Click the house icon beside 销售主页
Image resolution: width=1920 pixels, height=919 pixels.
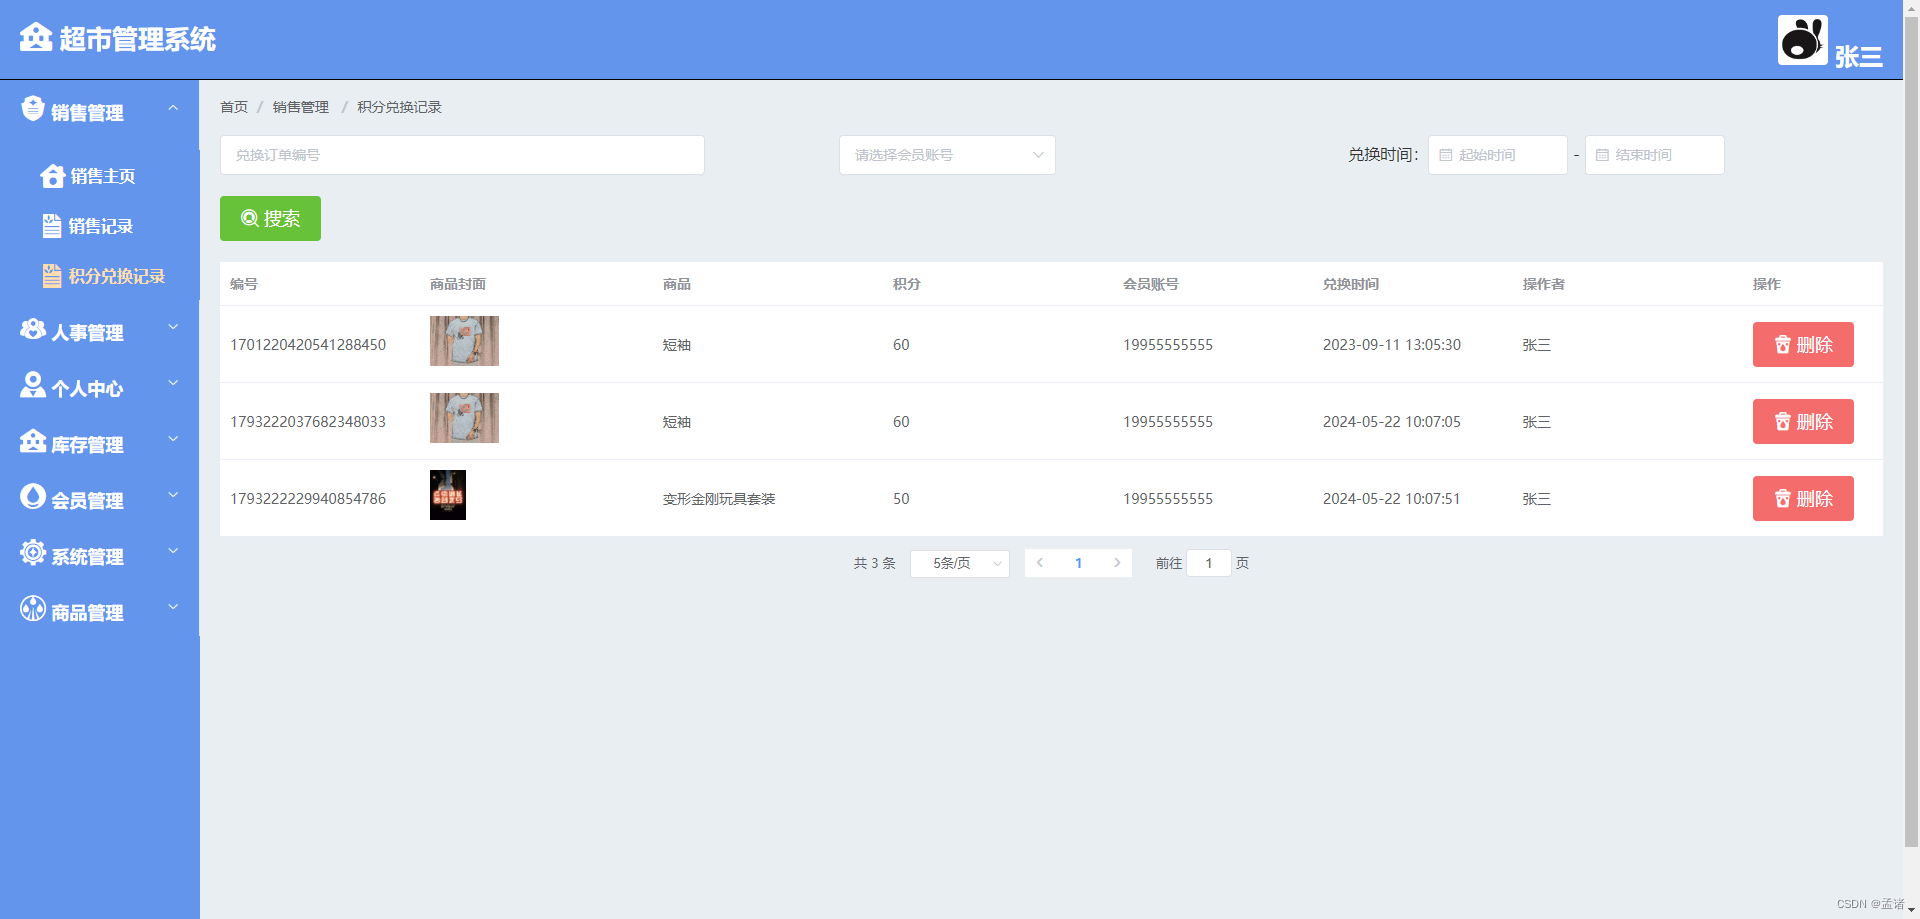[x=53, y=176]
